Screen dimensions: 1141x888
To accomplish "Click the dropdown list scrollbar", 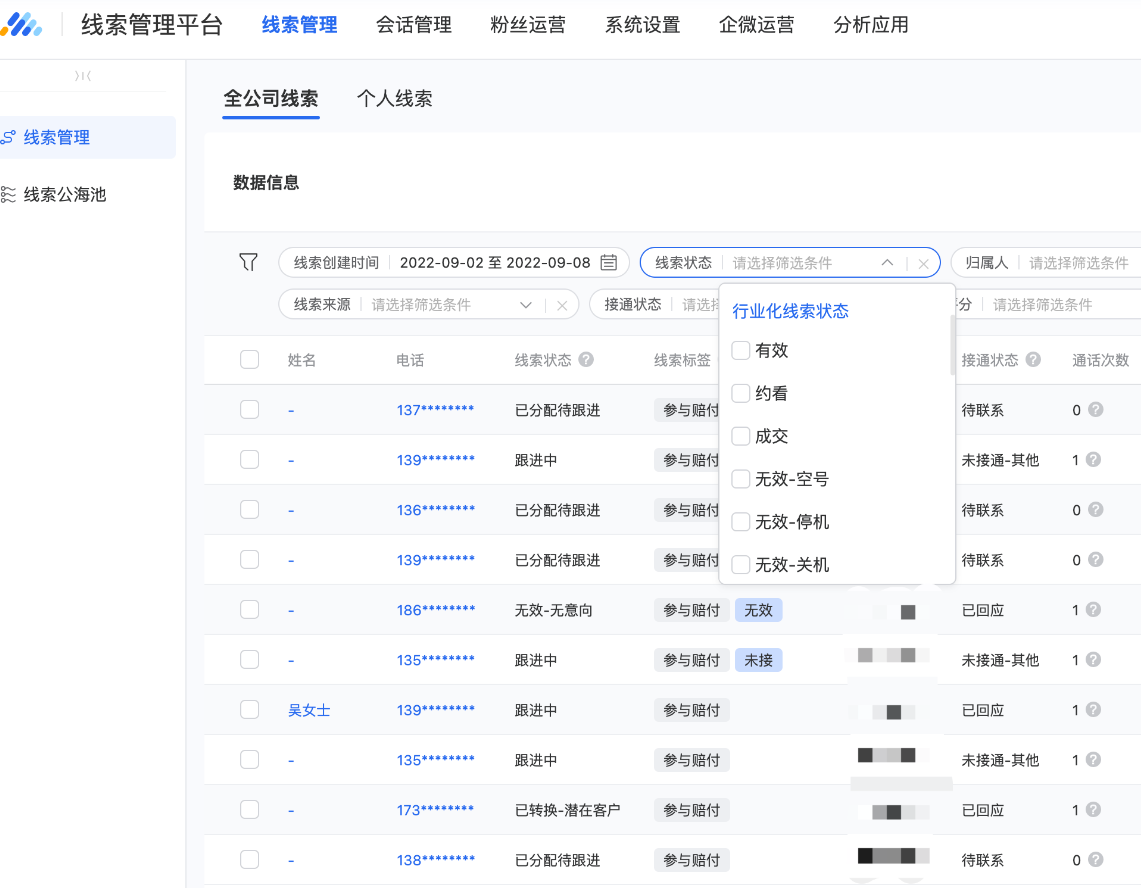I will coord(952,345).
